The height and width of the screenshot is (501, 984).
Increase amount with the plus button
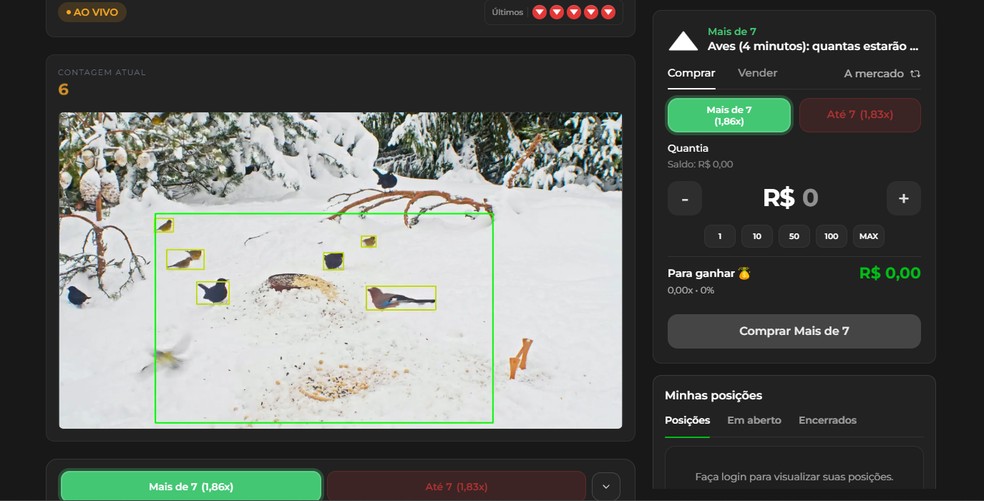pyautogui.click(x=904, y=198)
